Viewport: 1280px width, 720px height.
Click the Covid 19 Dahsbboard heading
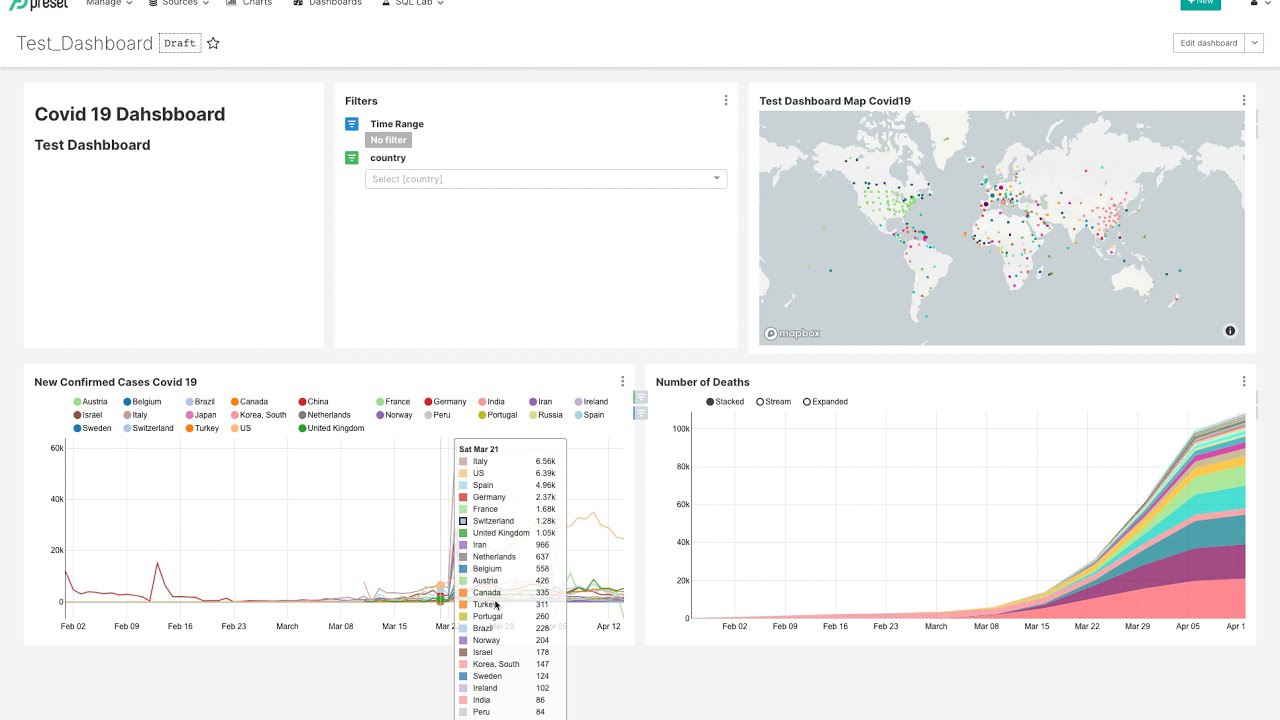point(130,114)
